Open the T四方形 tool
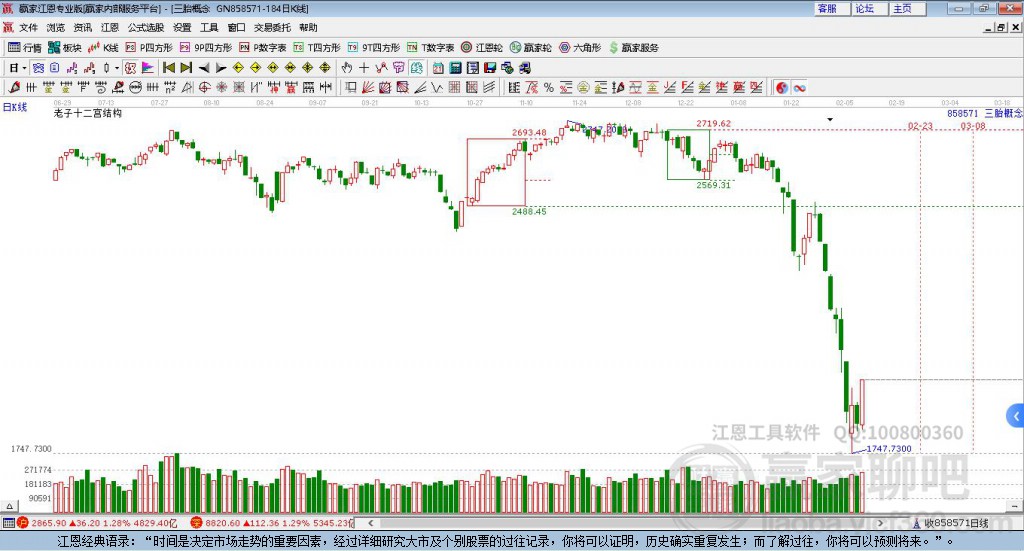Image resolution: width=1024 pixels, height=551 pixels. [317, 48]
